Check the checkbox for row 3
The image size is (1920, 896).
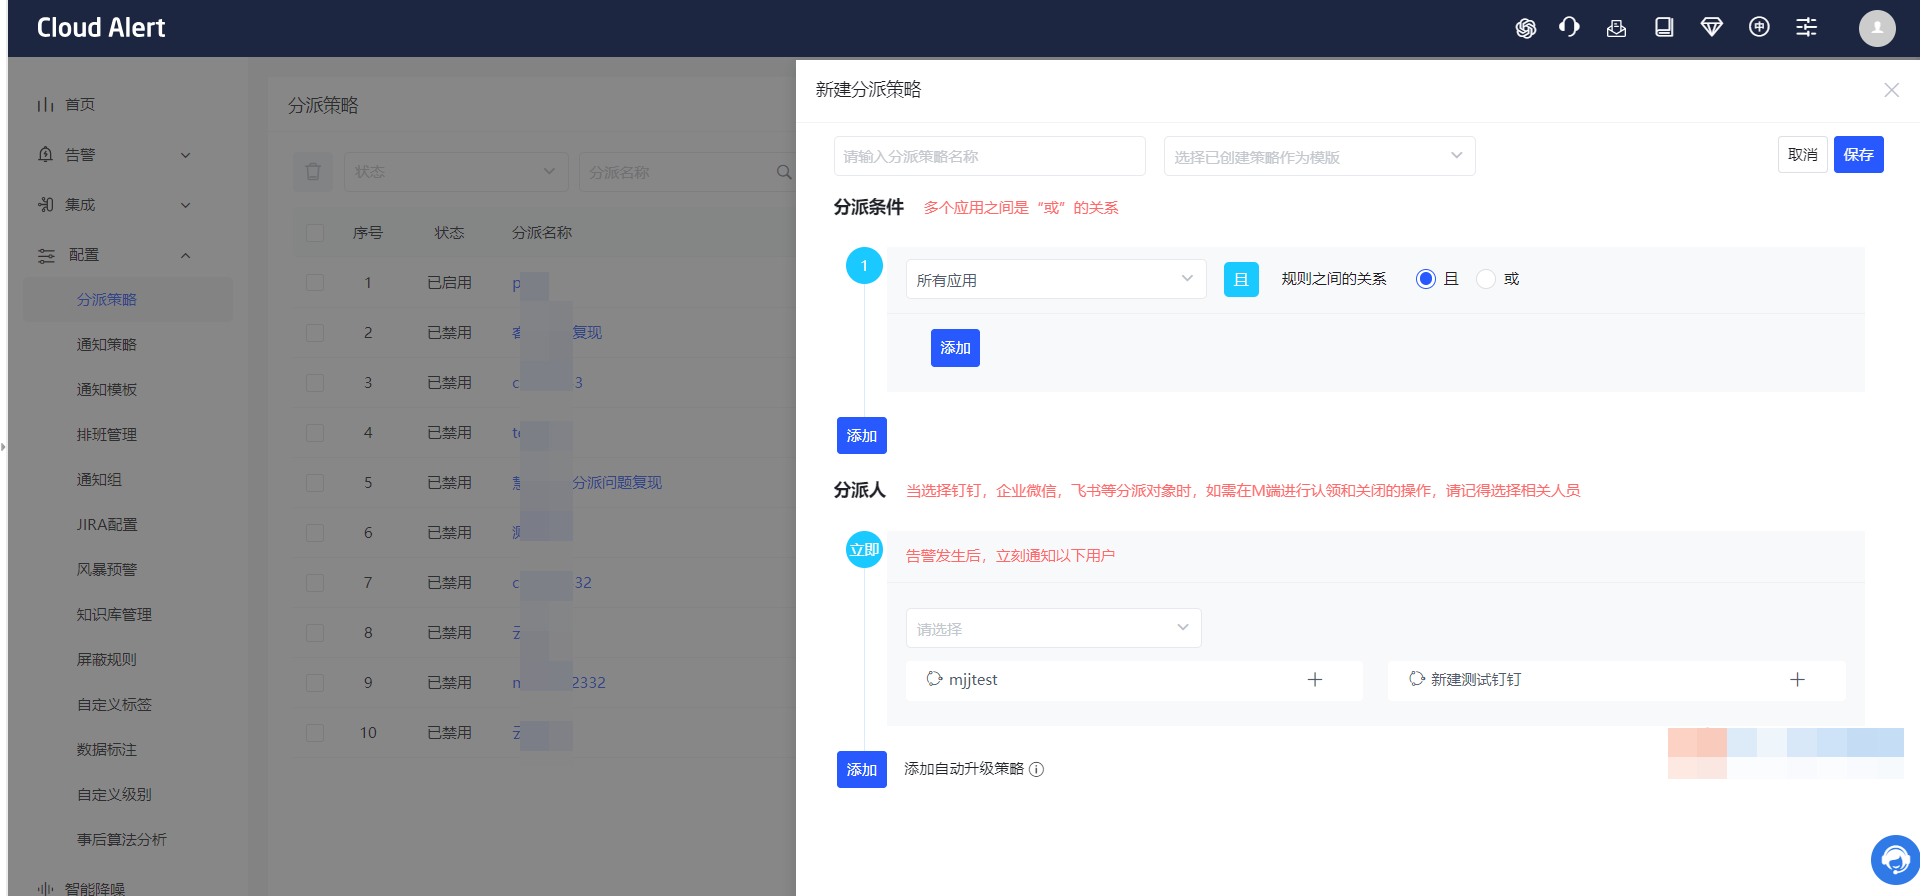pos(315,383)
